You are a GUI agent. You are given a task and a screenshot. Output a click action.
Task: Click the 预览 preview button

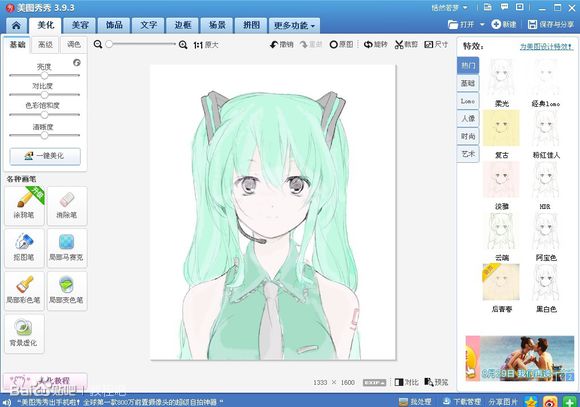point(436,382)
